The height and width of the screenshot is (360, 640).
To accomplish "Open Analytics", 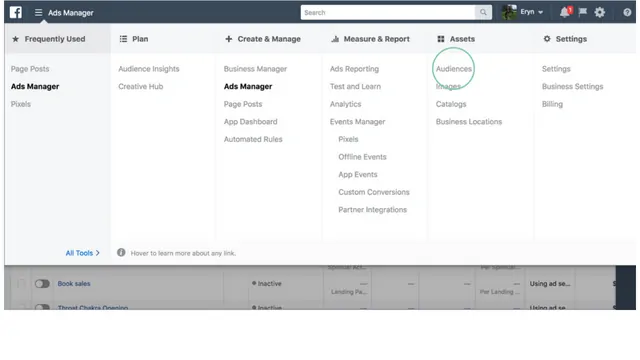I will [x=346, y=104].
